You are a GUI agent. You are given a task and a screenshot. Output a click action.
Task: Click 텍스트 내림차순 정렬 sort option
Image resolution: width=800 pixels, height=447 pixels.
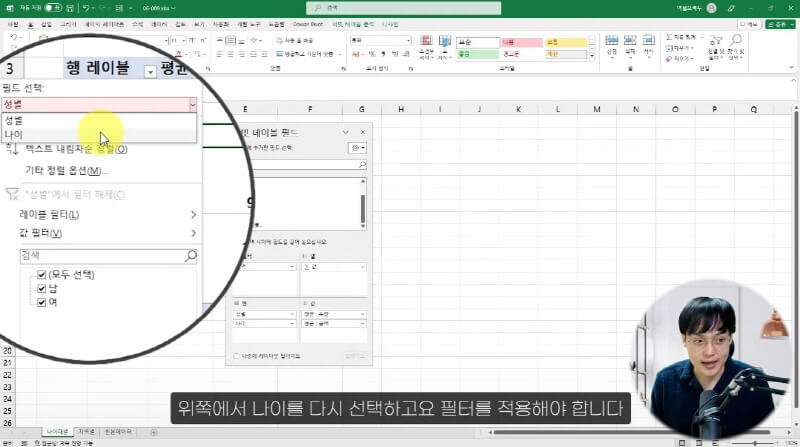[76, 150]
